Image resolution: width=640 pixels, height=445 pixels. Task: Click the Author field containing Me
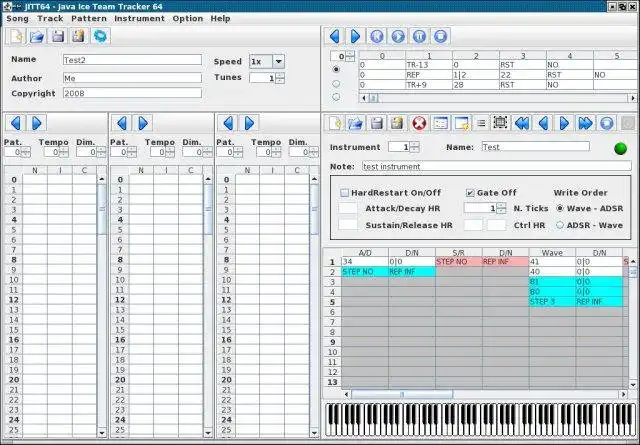tap(132, 78)
